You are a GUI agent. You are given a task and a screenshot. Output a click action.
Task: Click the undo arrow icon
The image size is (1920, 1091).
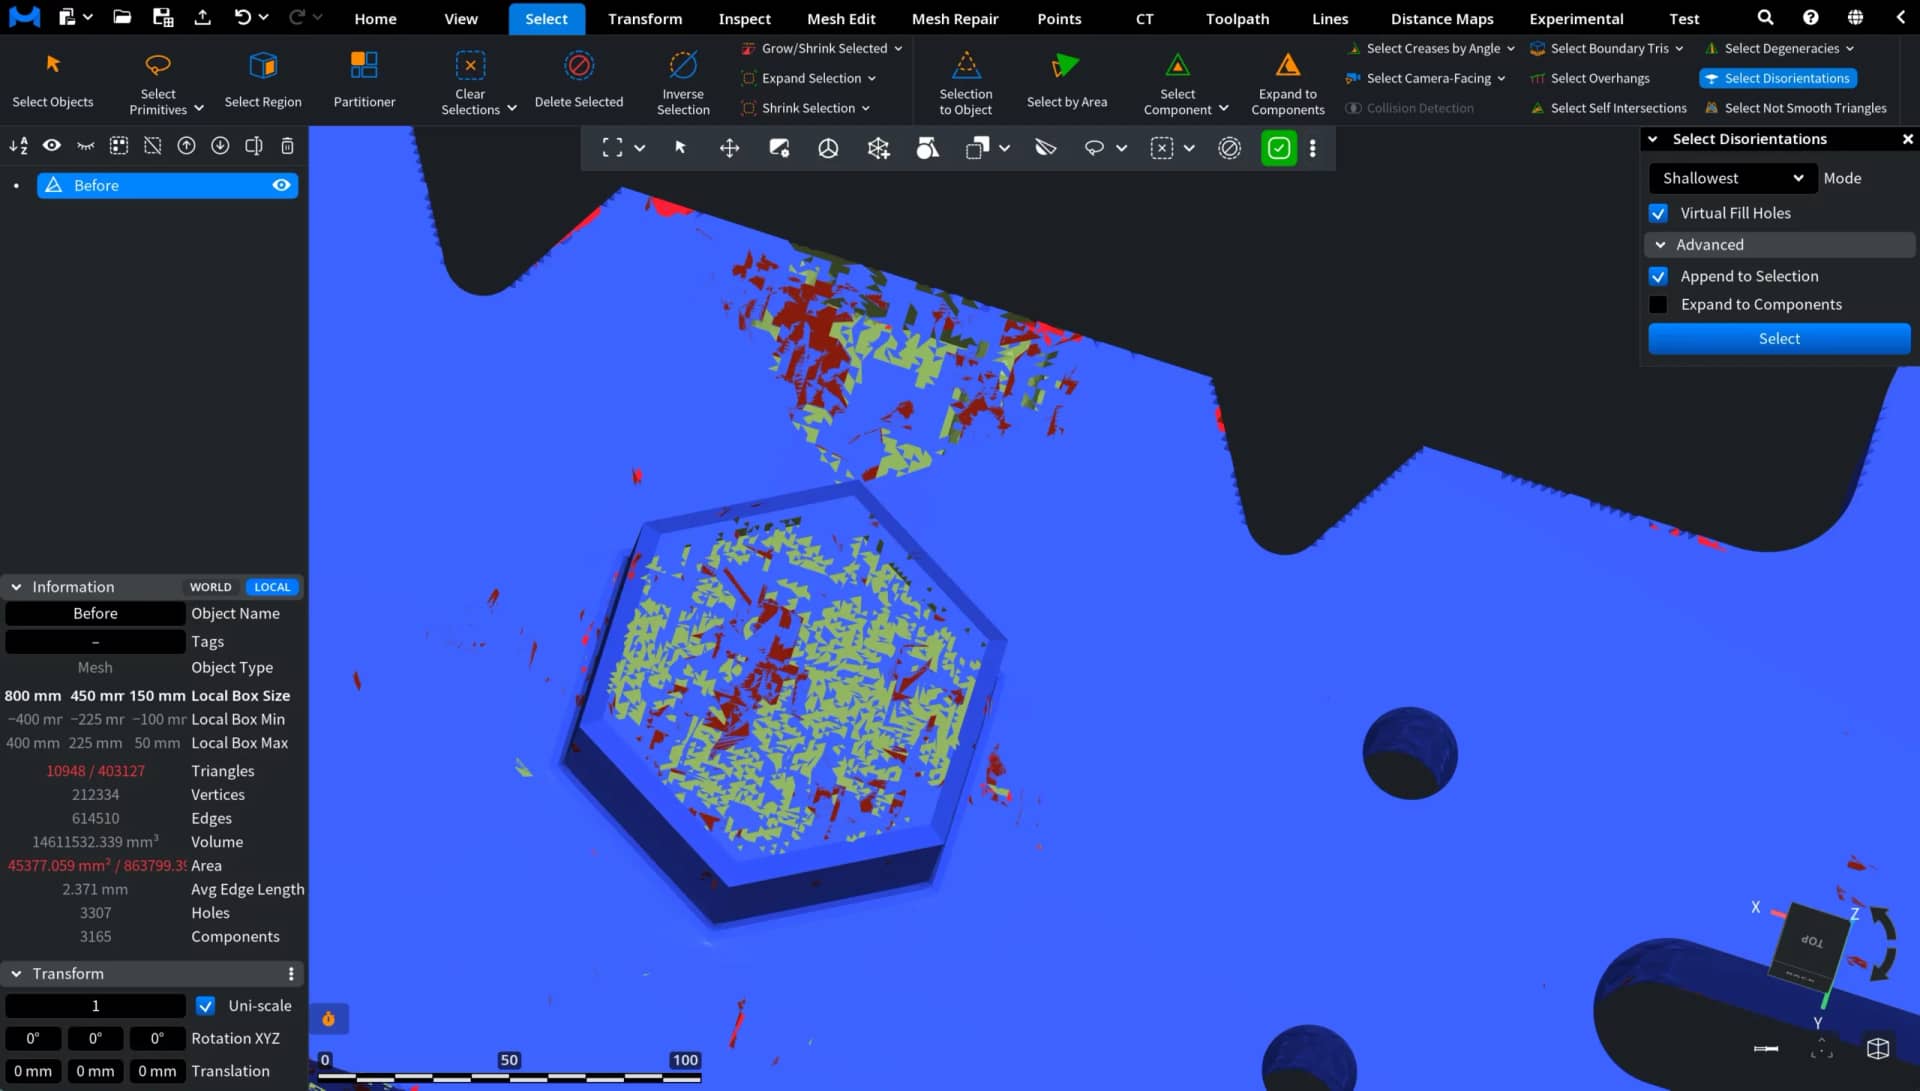pyautogui.click(x=242, y=17)
